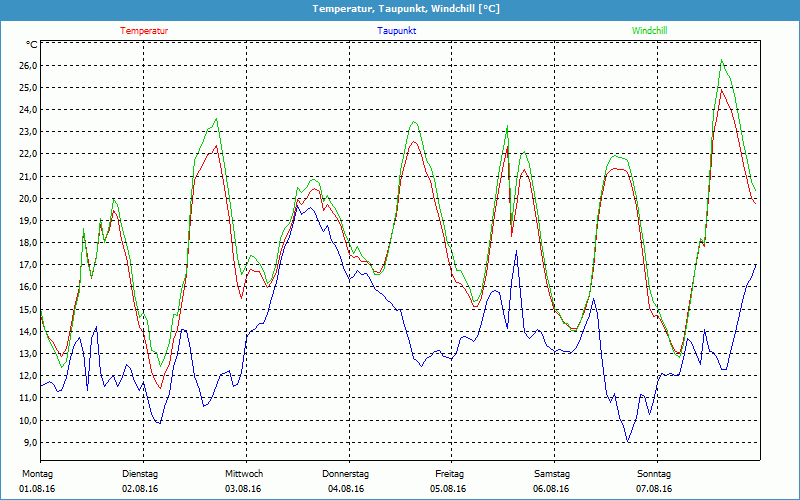This screenshot has width=800, height=500.
Task: Click the 25,0 y-axis value
Action: (x=28, y=87)
